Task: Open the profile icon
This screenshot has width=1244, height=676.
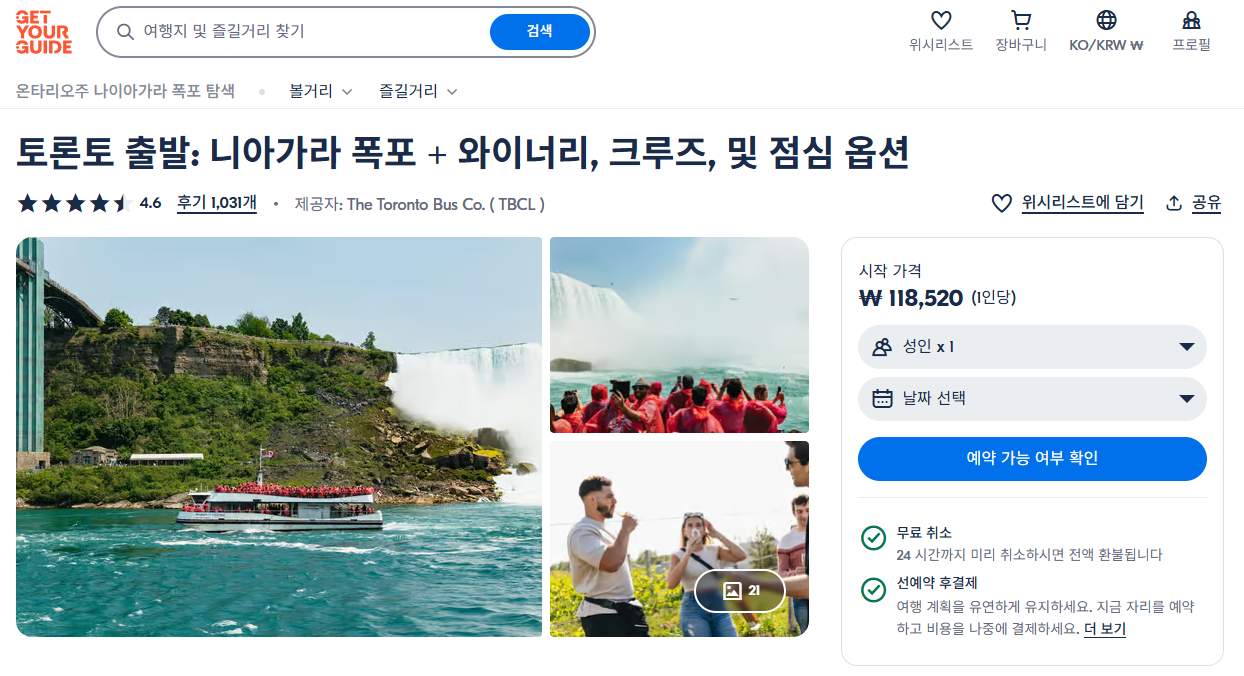Action: pos(1191,20)
